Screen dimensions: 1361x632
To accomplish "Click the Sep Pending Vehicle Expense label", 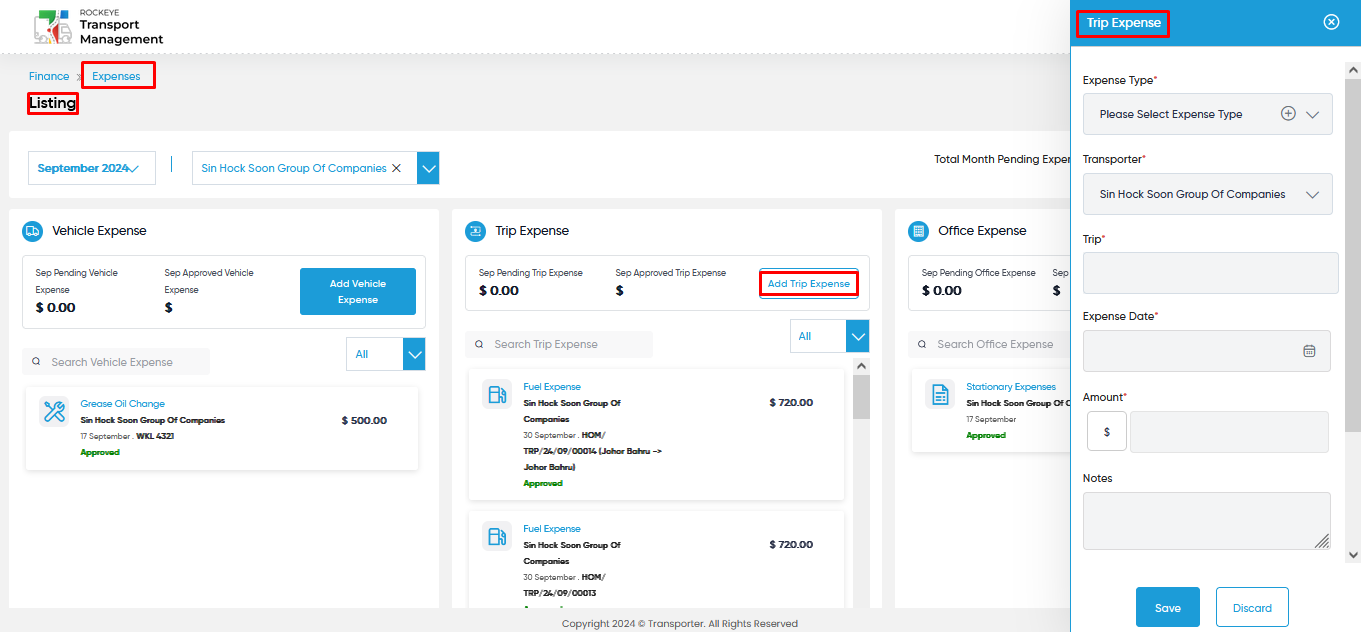I will pos(77,281).
